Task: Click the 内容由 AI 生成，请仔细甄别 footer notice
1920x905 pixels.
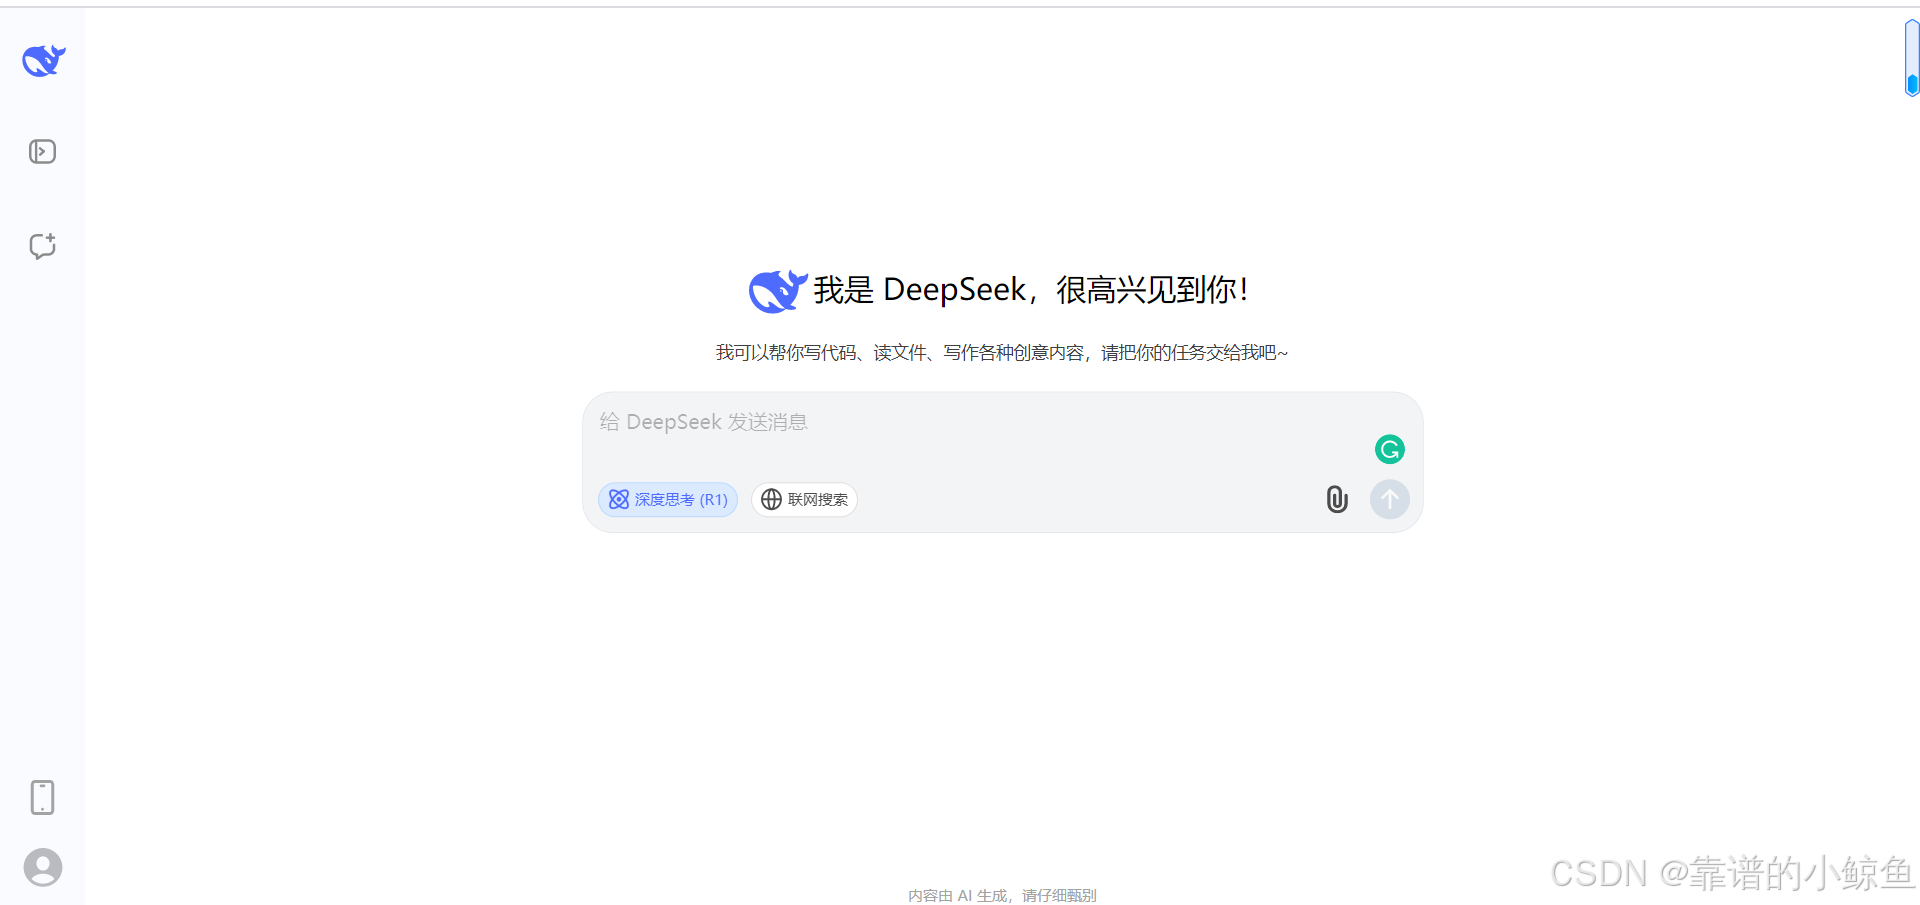Action: coord(1002,895)
